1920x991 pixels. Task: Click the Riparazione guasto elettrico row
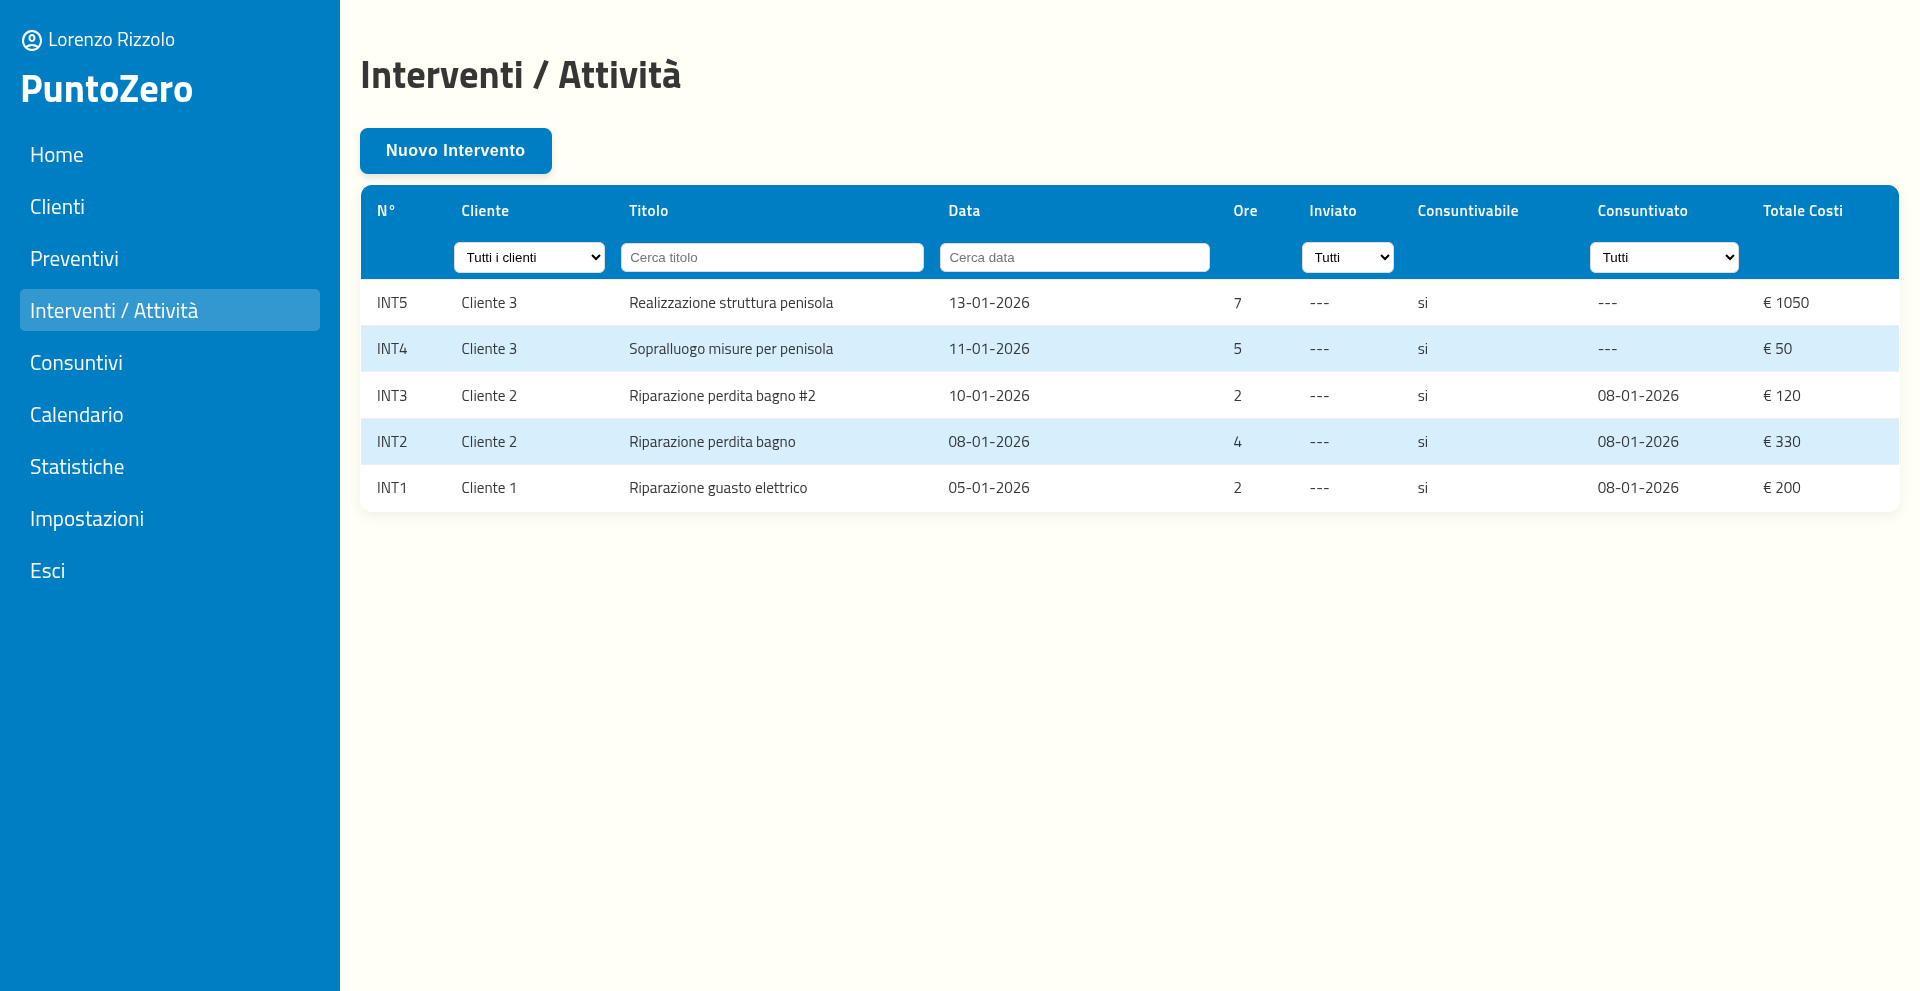coord(718,488)
